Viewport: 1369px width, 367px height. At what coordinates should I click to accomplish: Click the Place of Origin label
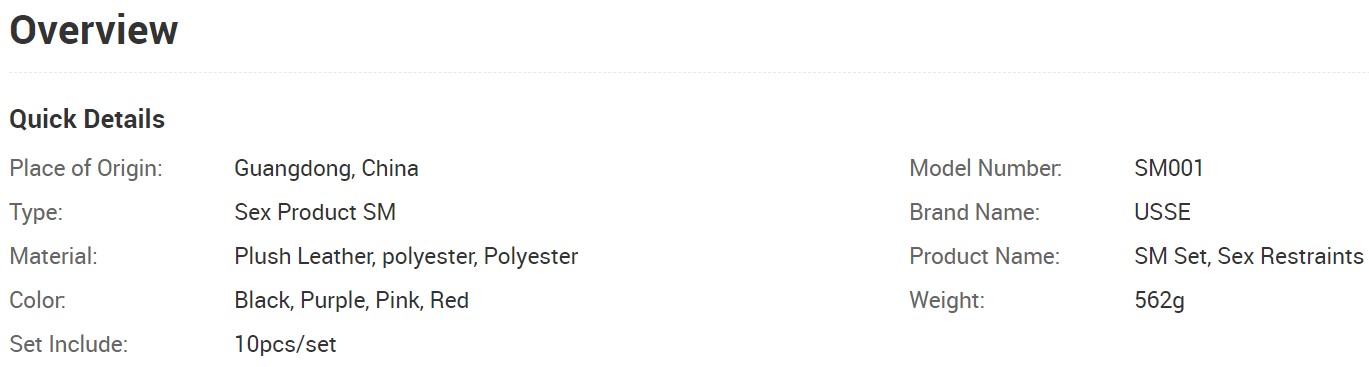tap(86, 168)
